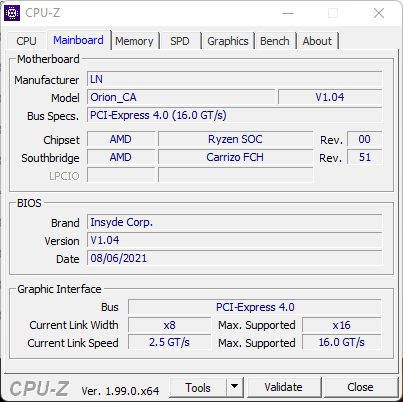Open the Memory tab

(x=134, y=41)
